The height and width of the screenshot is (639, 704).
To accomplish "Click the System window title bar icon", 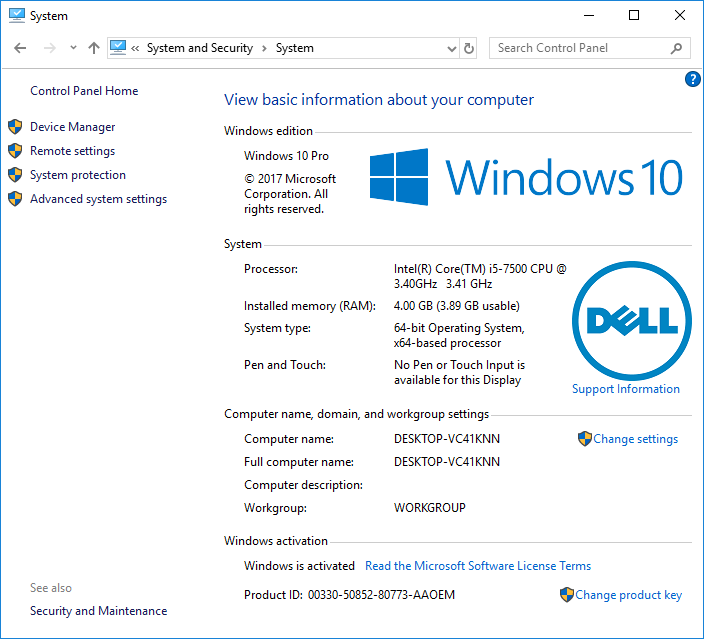I will coord(17,15).
